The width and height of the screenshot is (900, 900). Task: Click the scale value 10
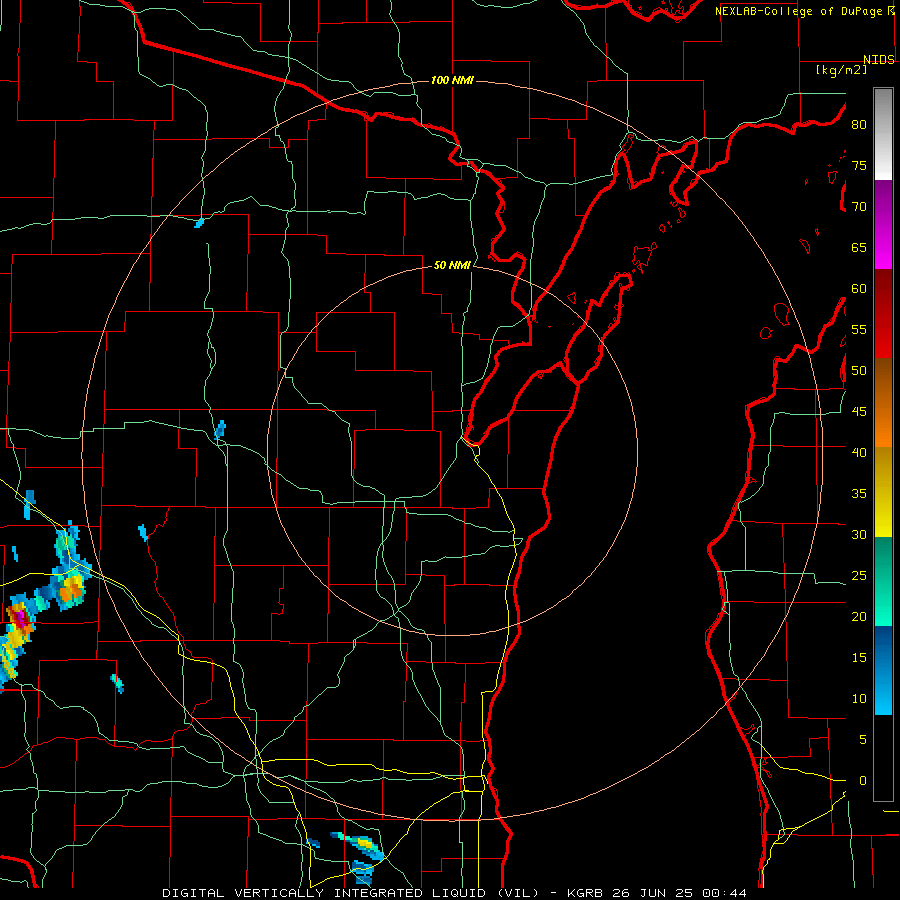[859, 699]
